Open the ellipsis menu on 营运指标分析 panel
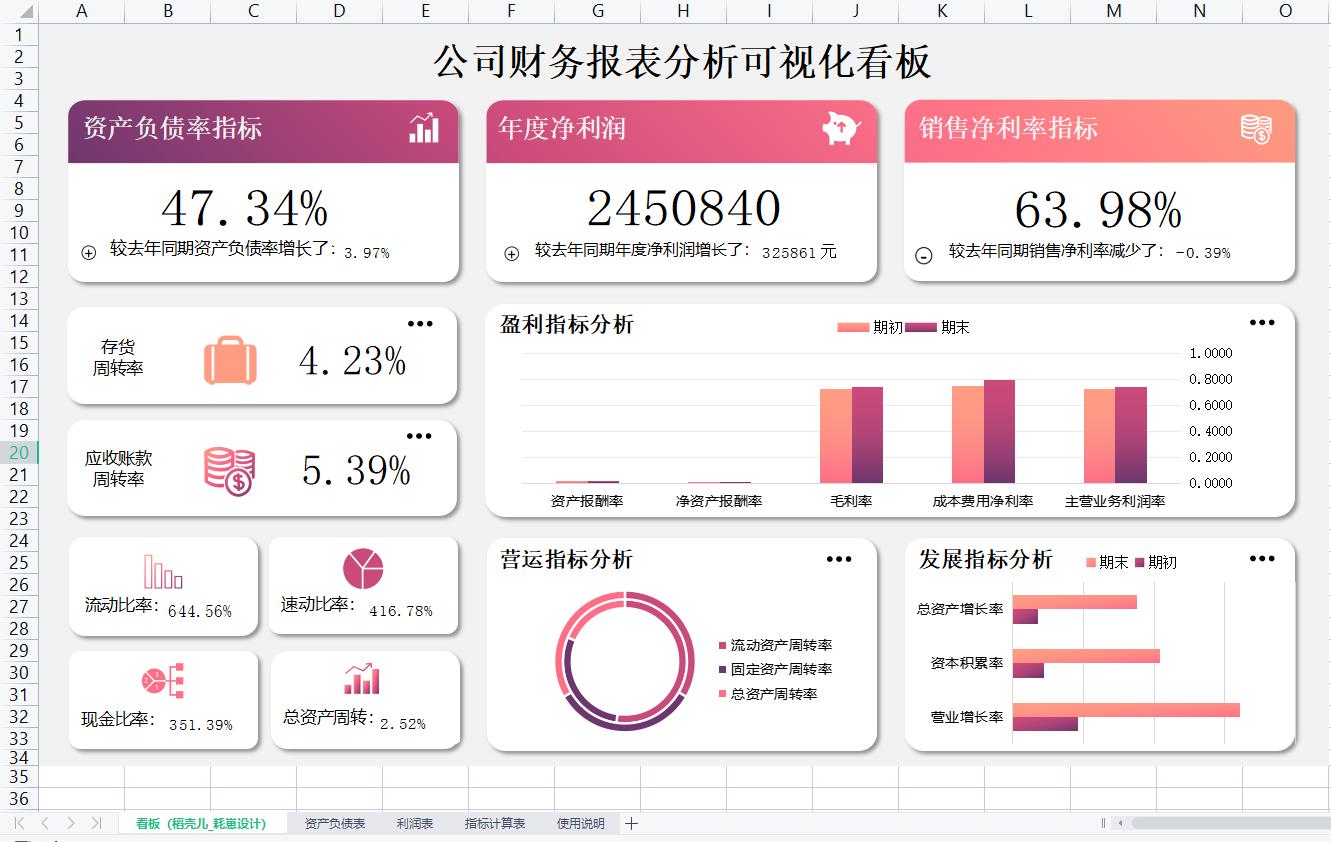1331x842 pixels. (838, 560)
